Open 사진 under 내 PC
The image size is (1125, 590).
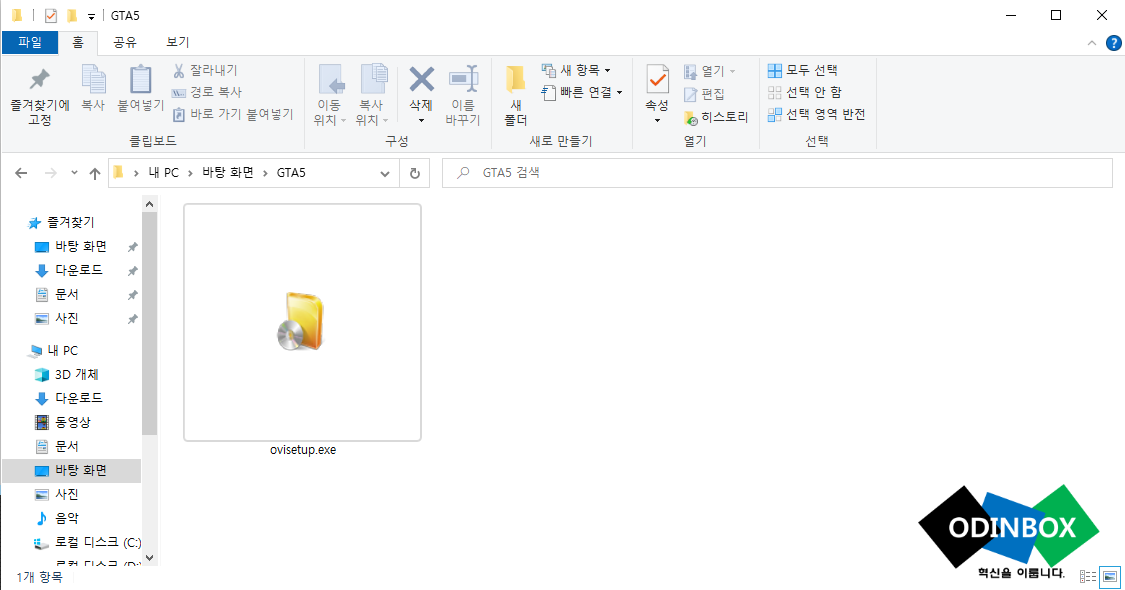67,494
